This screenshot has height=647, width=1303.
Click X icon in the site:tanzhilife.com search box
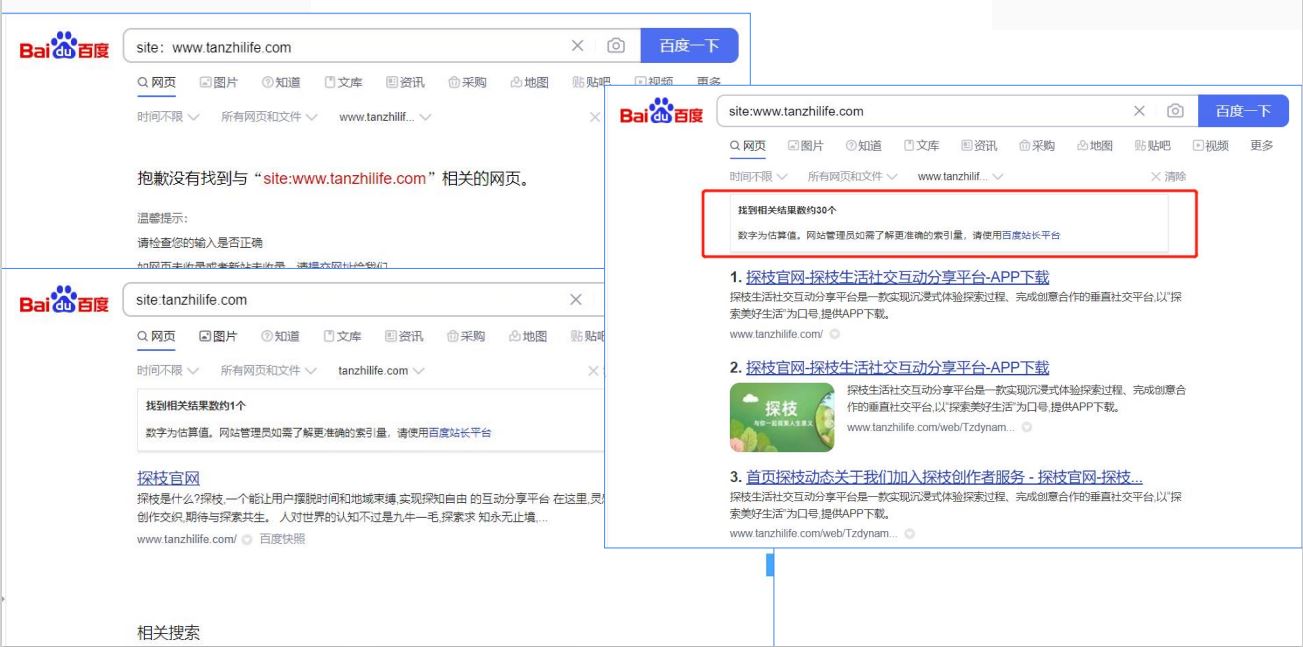[576, 300]
